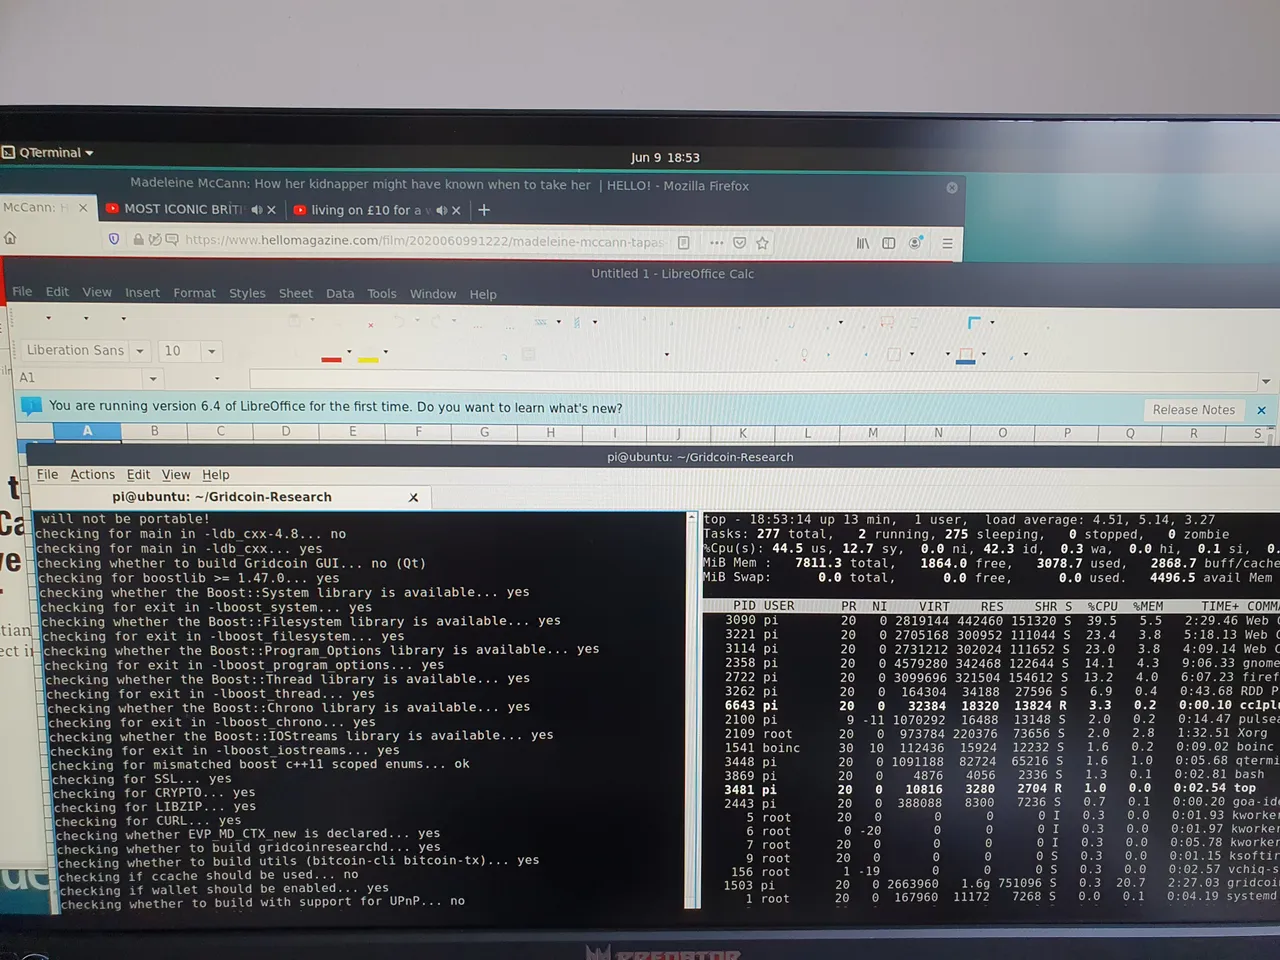Screen dimensions: 1280x960
Task: Open the Freeze Rows dropdown arrow
Action: pyautogui.click(x=992, y=323)
